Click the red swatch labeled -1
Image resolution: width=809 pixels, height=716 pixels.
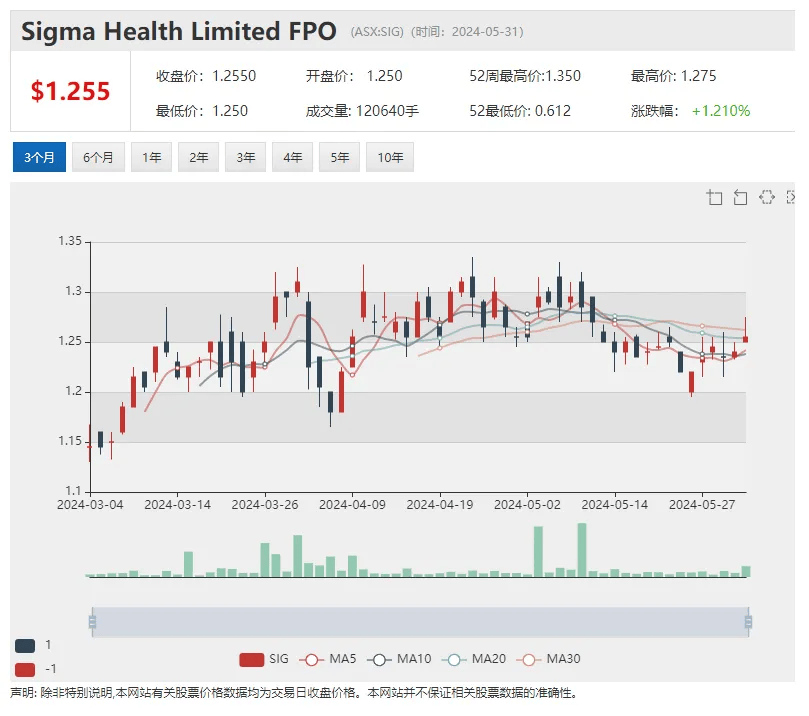[25, 670]
